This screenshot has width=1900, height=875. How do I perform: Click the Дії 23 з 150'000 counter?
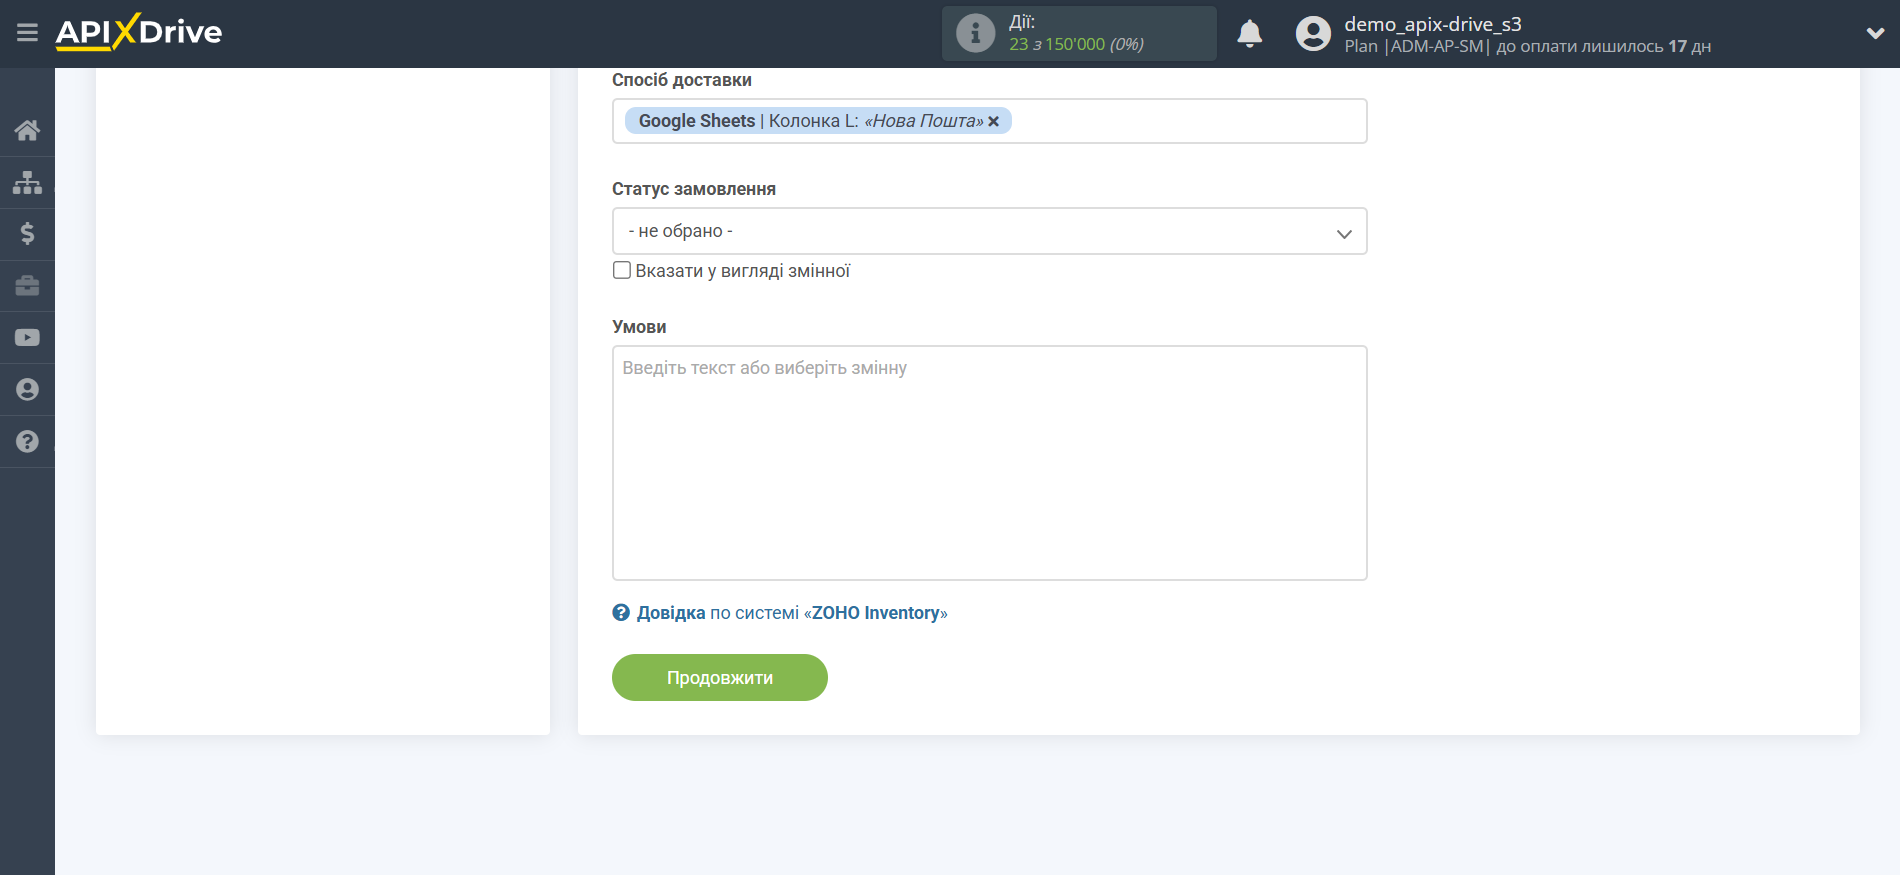pyautogui.click(x=1079, y=33)
